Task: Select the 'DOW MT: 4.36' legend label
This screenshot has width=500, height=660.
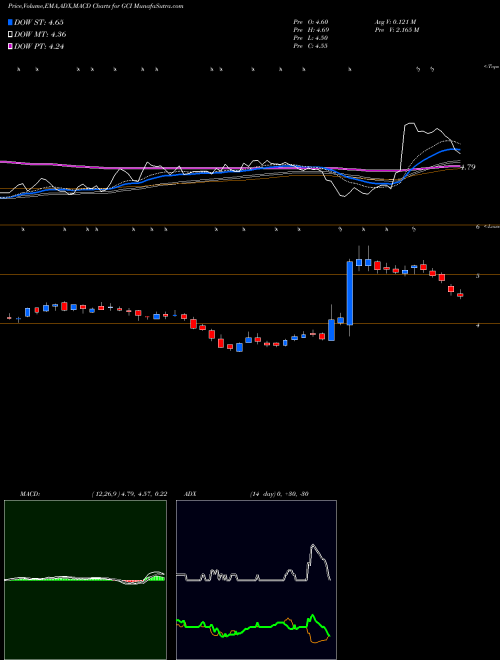Action: point(40,35)
